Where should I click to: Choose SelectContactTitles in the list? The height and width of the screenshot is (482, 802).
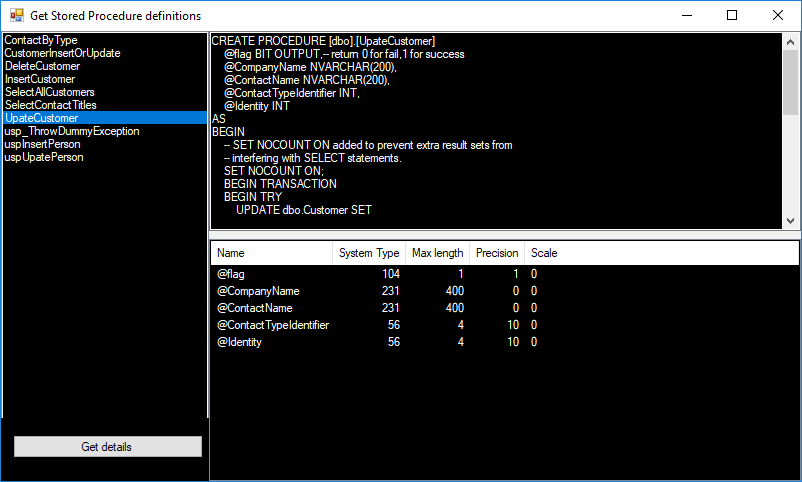[105, 105]
